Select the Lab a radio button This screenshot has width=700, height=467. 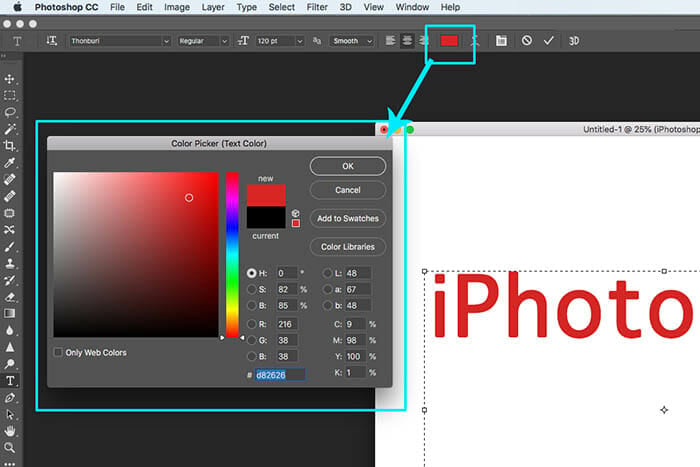(327, 289)
